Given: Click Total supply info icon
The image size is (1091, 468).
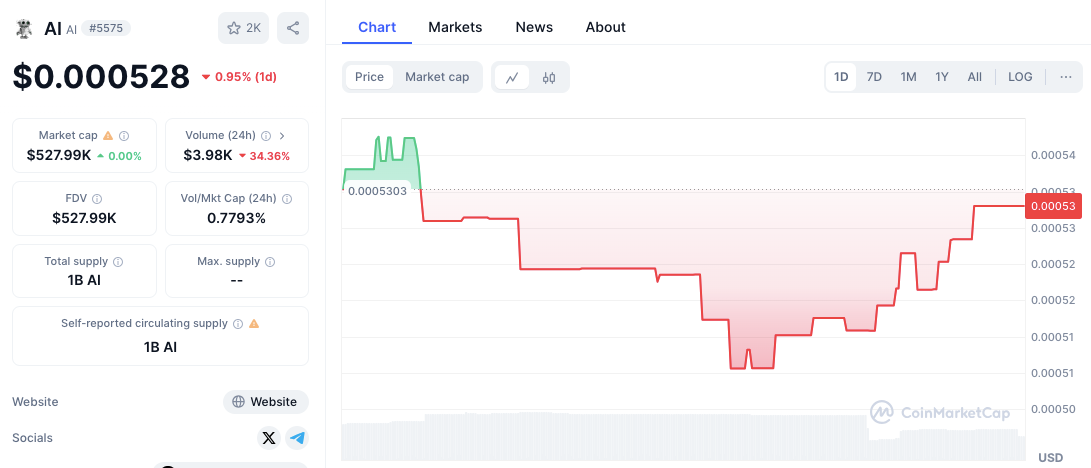Looking at the screenshot, I should 118,261.
